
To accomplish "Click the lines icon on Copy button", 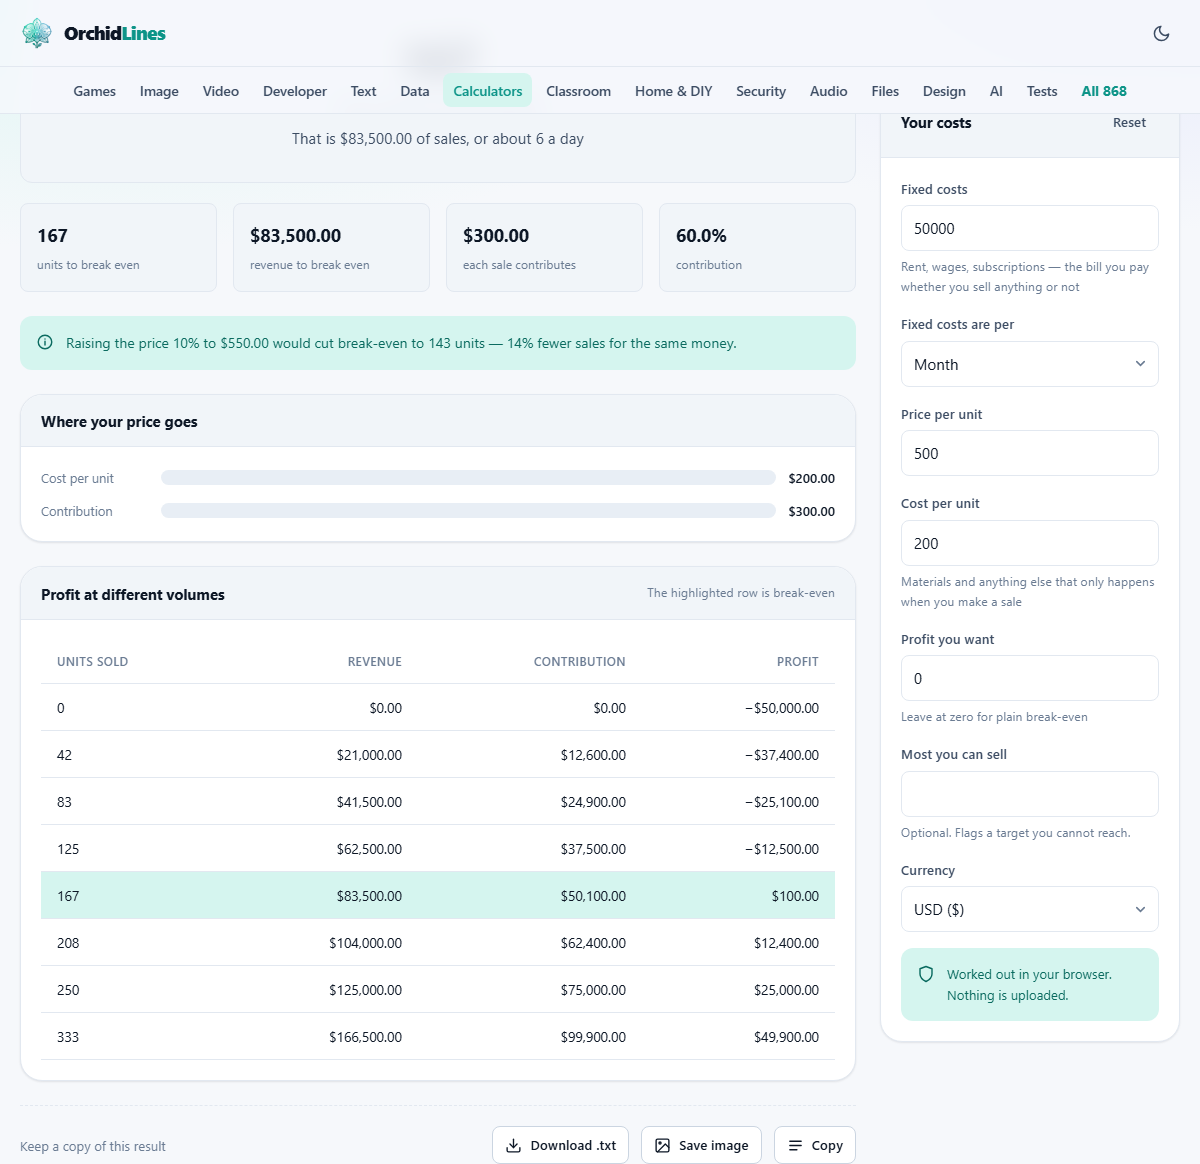I will (795, 1146).
